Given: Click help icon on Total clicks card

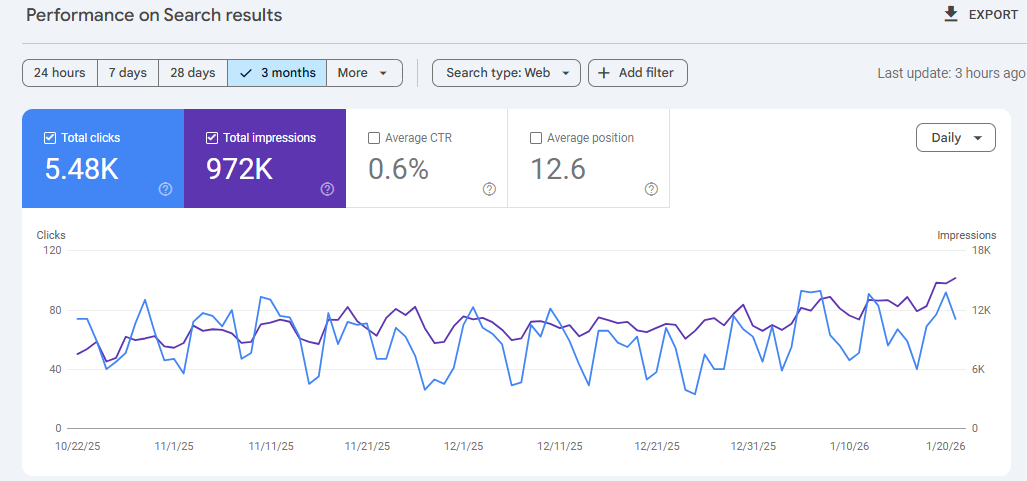Looking at the screenshot, I should tap(165, 189).
